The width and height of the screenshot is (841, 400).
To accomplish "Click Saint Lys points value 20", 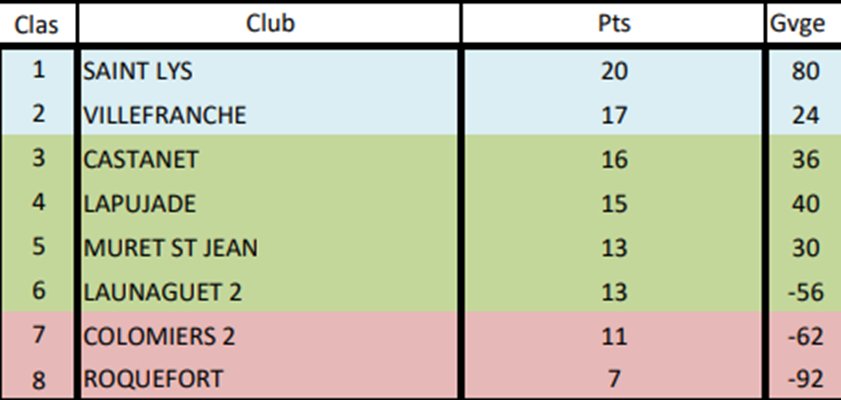I will (x=612, y=72).
